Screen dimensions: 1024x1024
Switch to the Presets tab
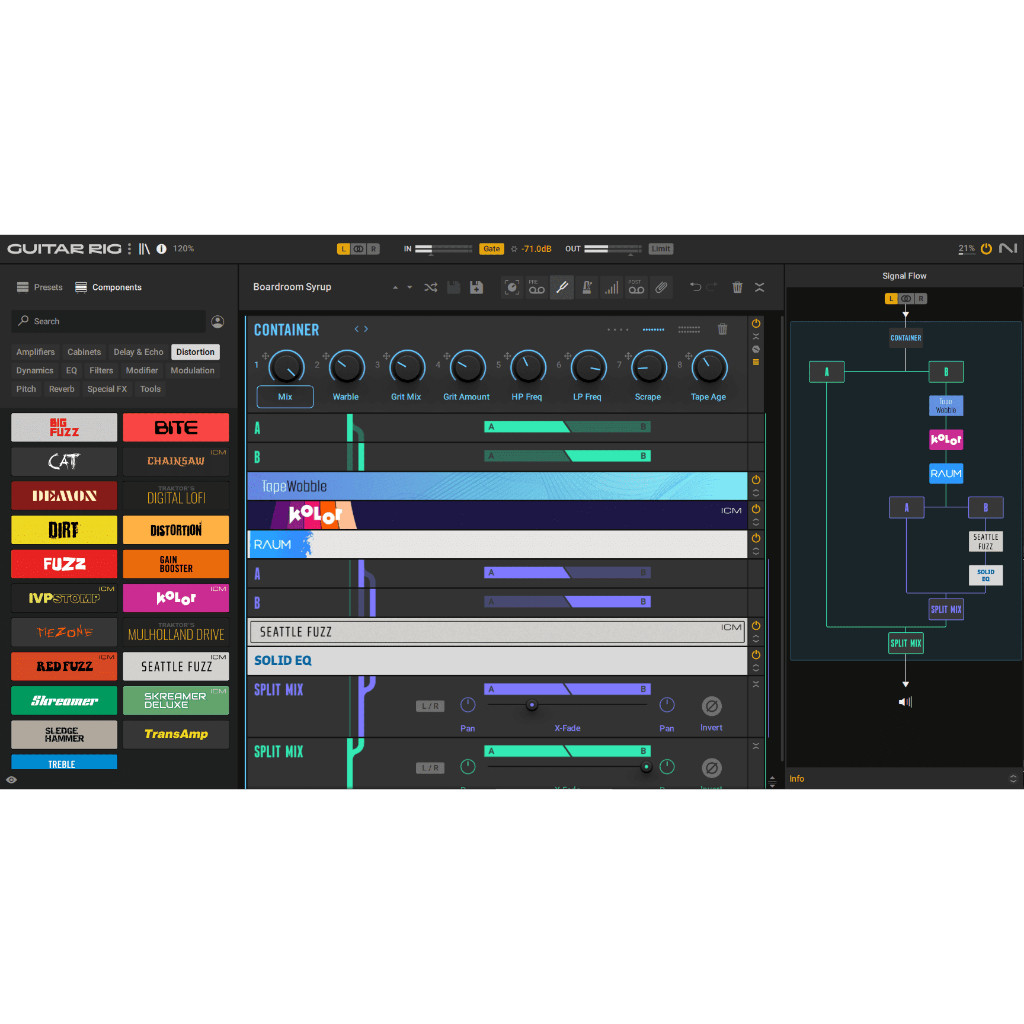click(x=40, y=287)
